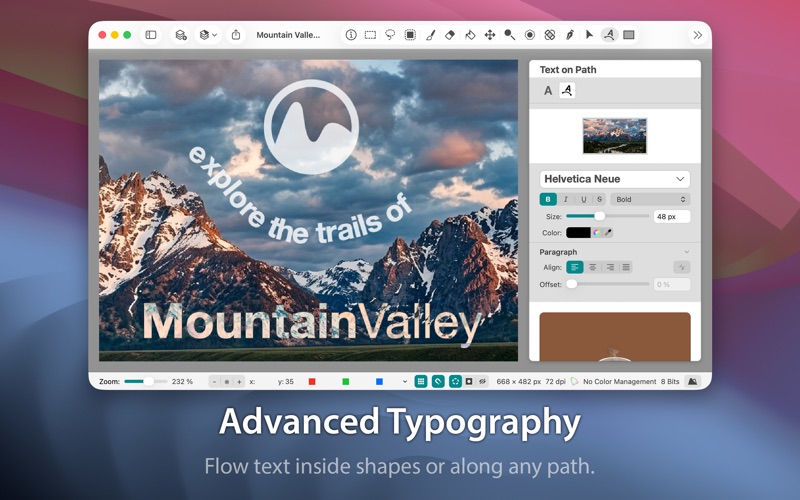Image resolution: width=800 pixels, height=500 pixels.
Task: Open the Bold font style popup
Action: click(651, 199)
